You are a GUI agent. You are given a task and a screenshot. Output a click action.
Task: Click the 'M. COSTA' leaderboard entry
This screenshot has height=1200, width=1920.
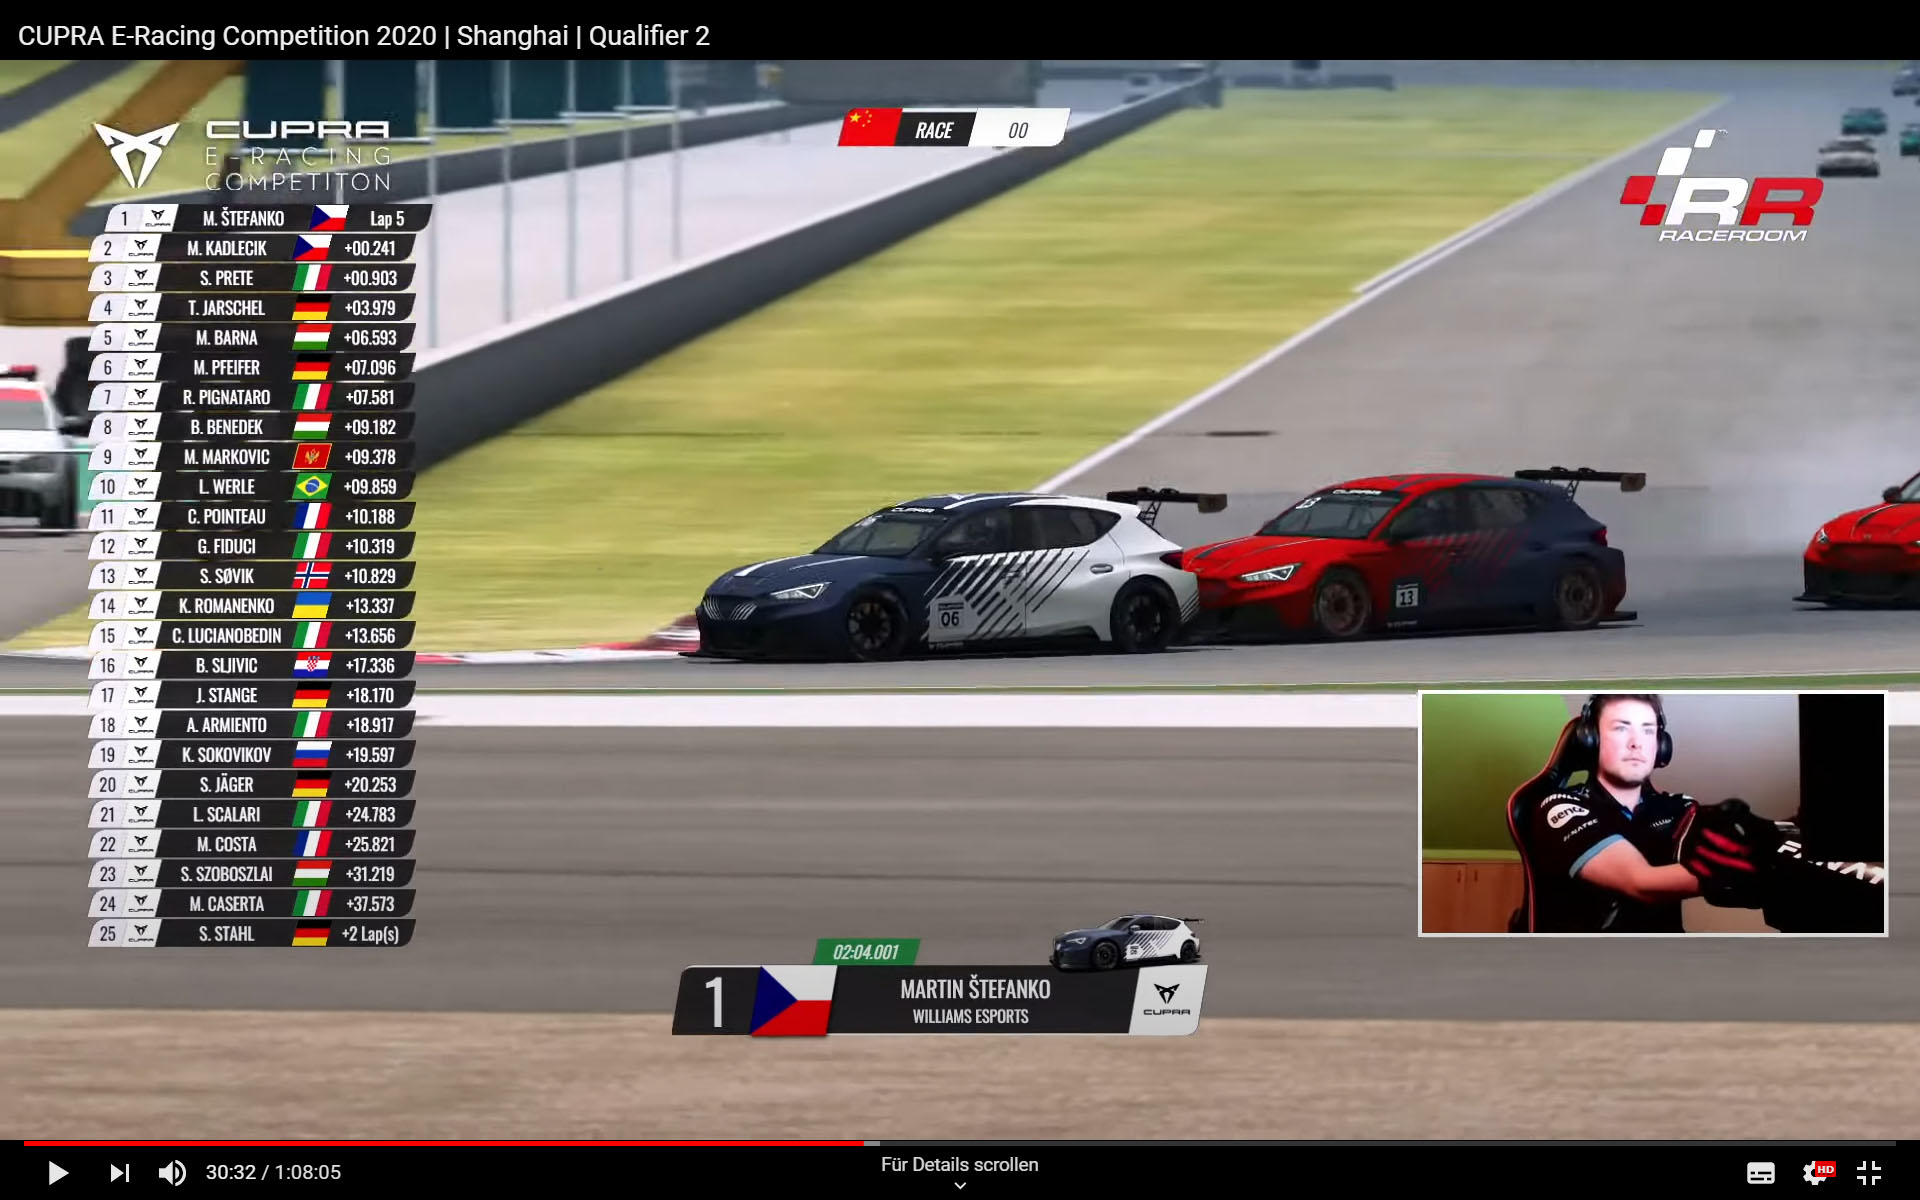(x=251, y=844)
